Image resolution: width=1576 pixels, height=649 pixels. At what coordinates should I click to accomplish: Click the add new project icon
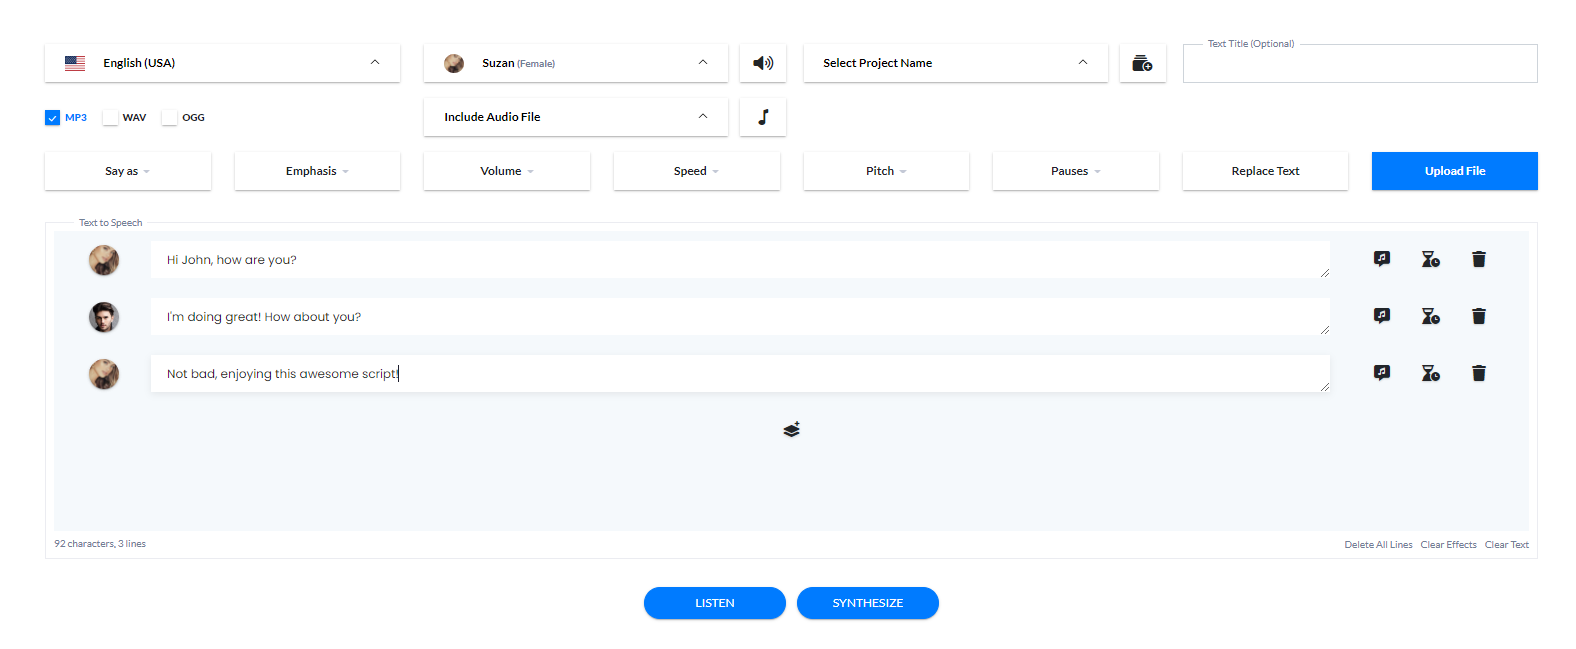[1142, 63]
